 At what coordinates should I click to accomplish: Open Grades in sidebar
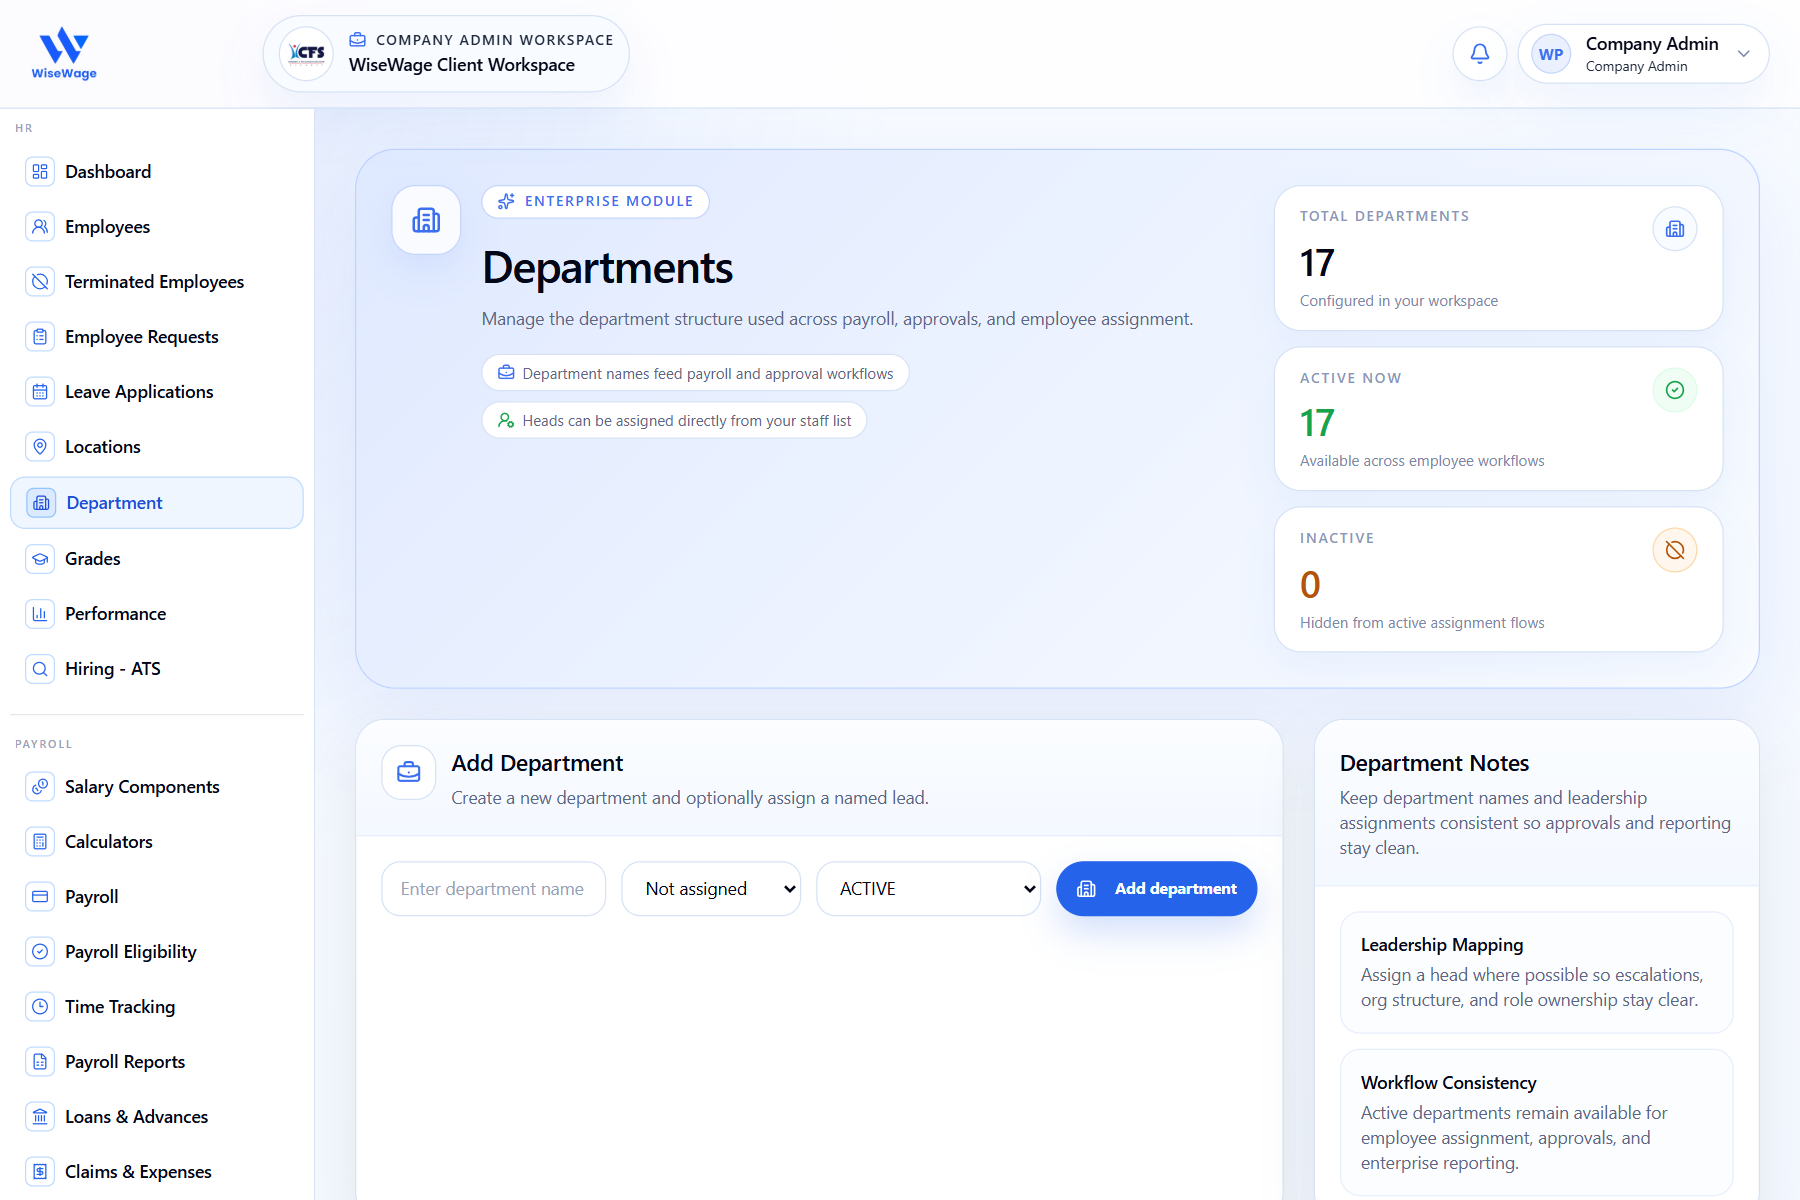[x=157, y=559]
